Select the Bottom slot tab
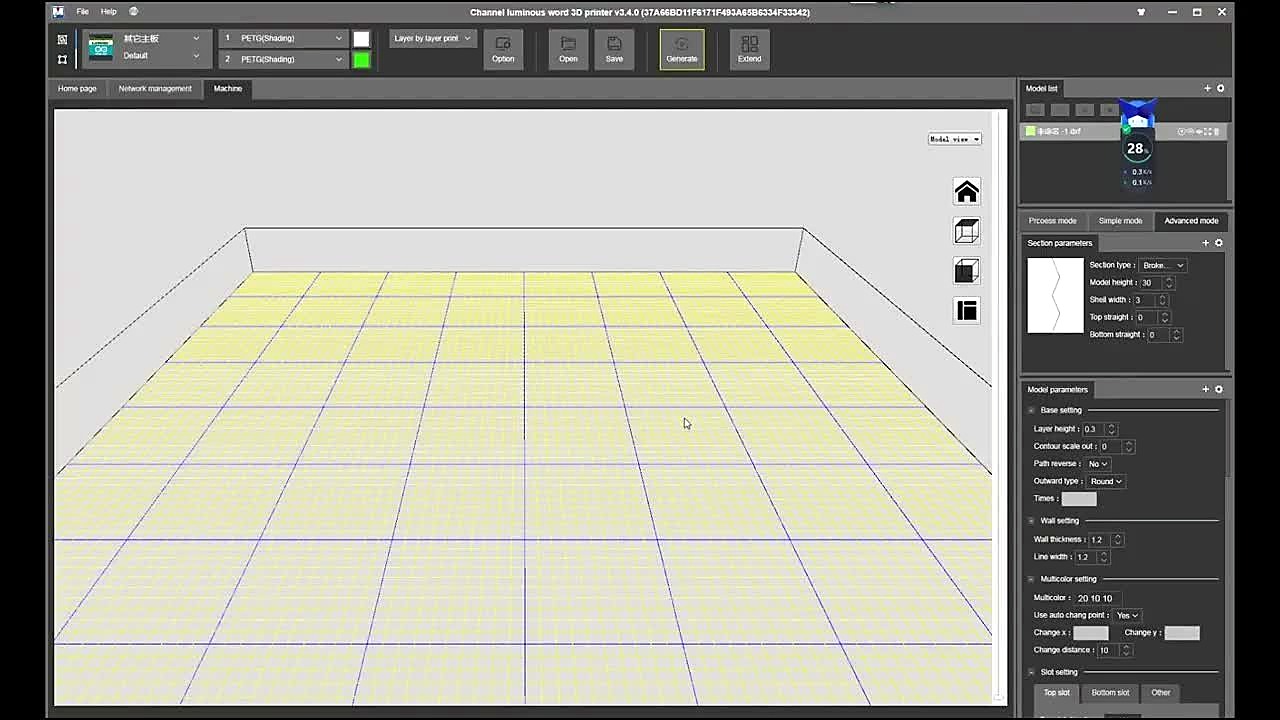This screenshot has height=720, width=1280. 1110,692
